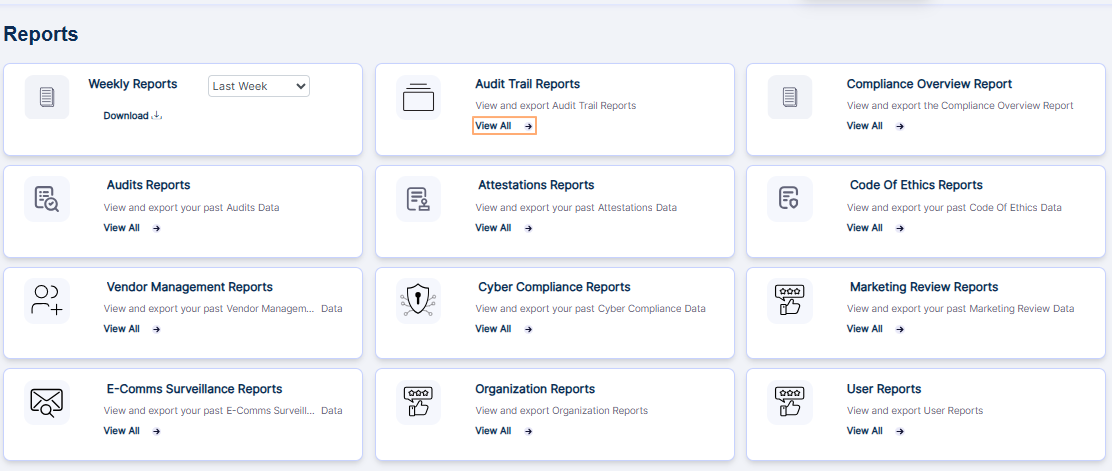
Task: Click the User Reports title
Action: [x=884, y=389]
